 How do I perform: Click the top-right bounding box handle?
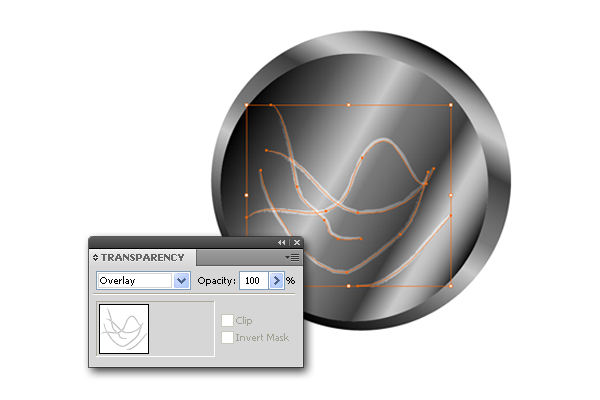pyautogui.click(x=451, y=105)
